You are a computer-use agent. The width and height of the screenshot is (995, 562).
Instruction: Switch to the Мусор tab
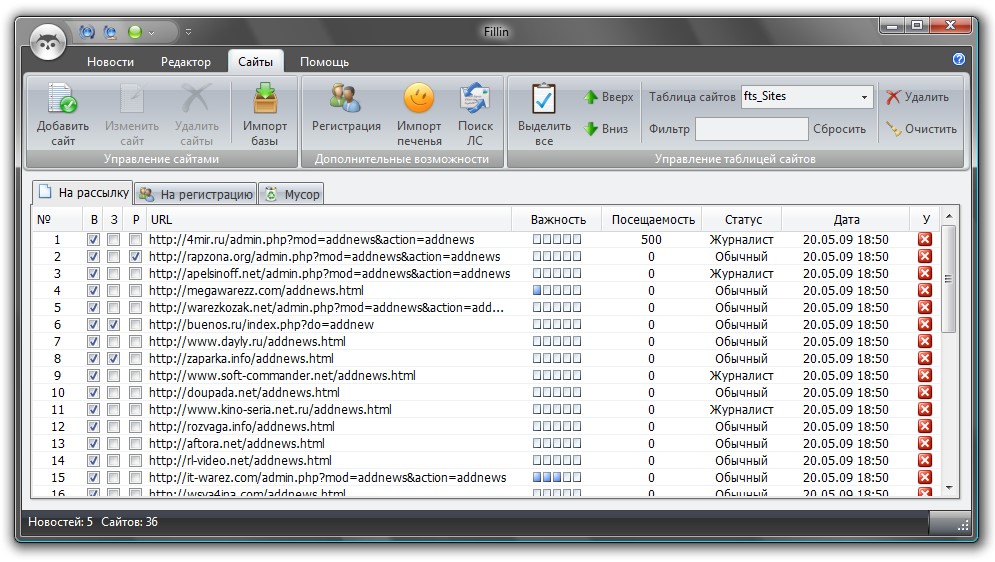click(x=291, y=194)
